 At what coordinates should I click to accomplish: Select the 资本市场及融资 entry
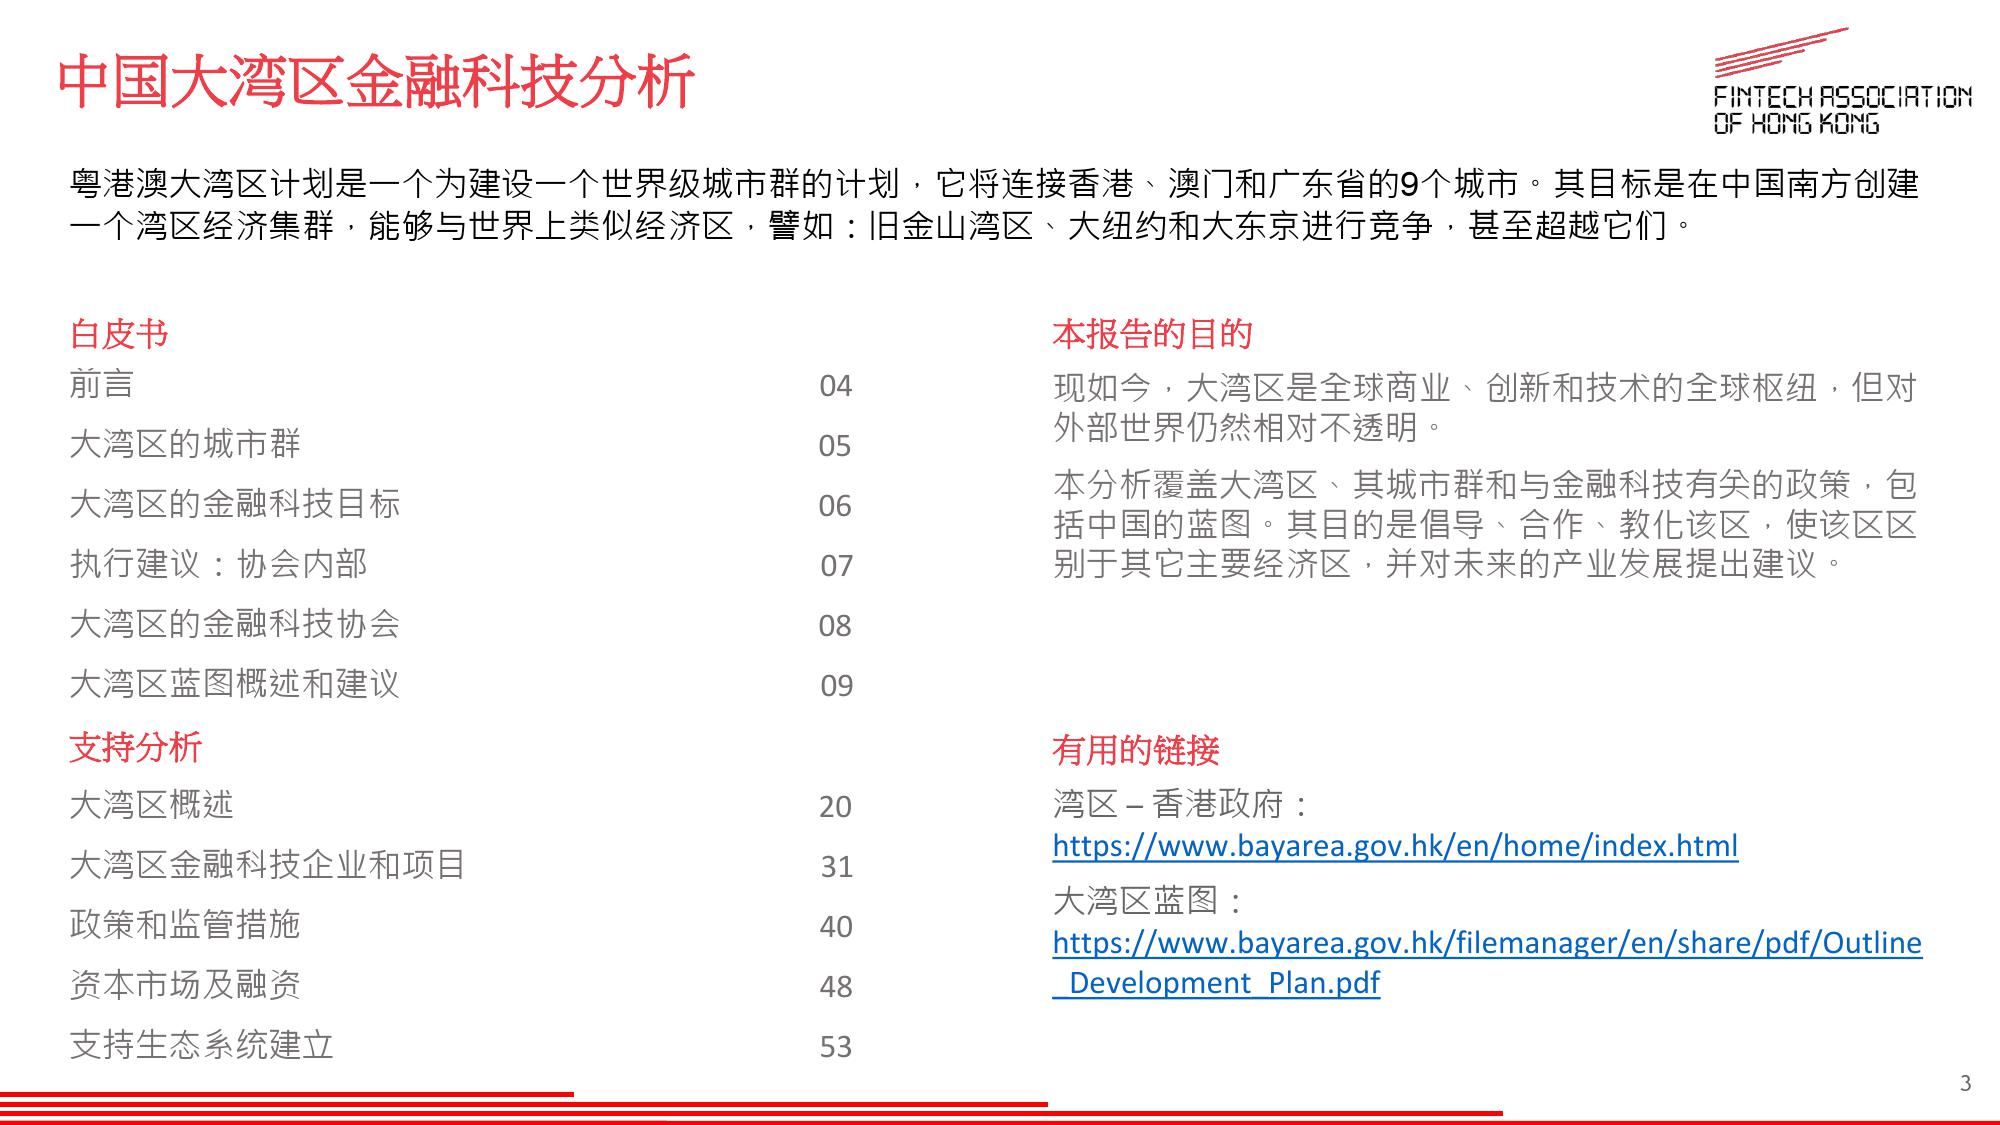pyautogui.click(x=185, y=986)
